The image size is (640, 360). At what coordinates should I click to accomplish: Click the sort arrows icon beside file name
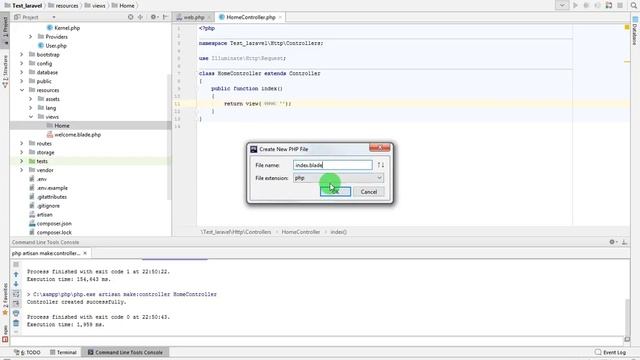pyautogui.click(x=380, y=165)
